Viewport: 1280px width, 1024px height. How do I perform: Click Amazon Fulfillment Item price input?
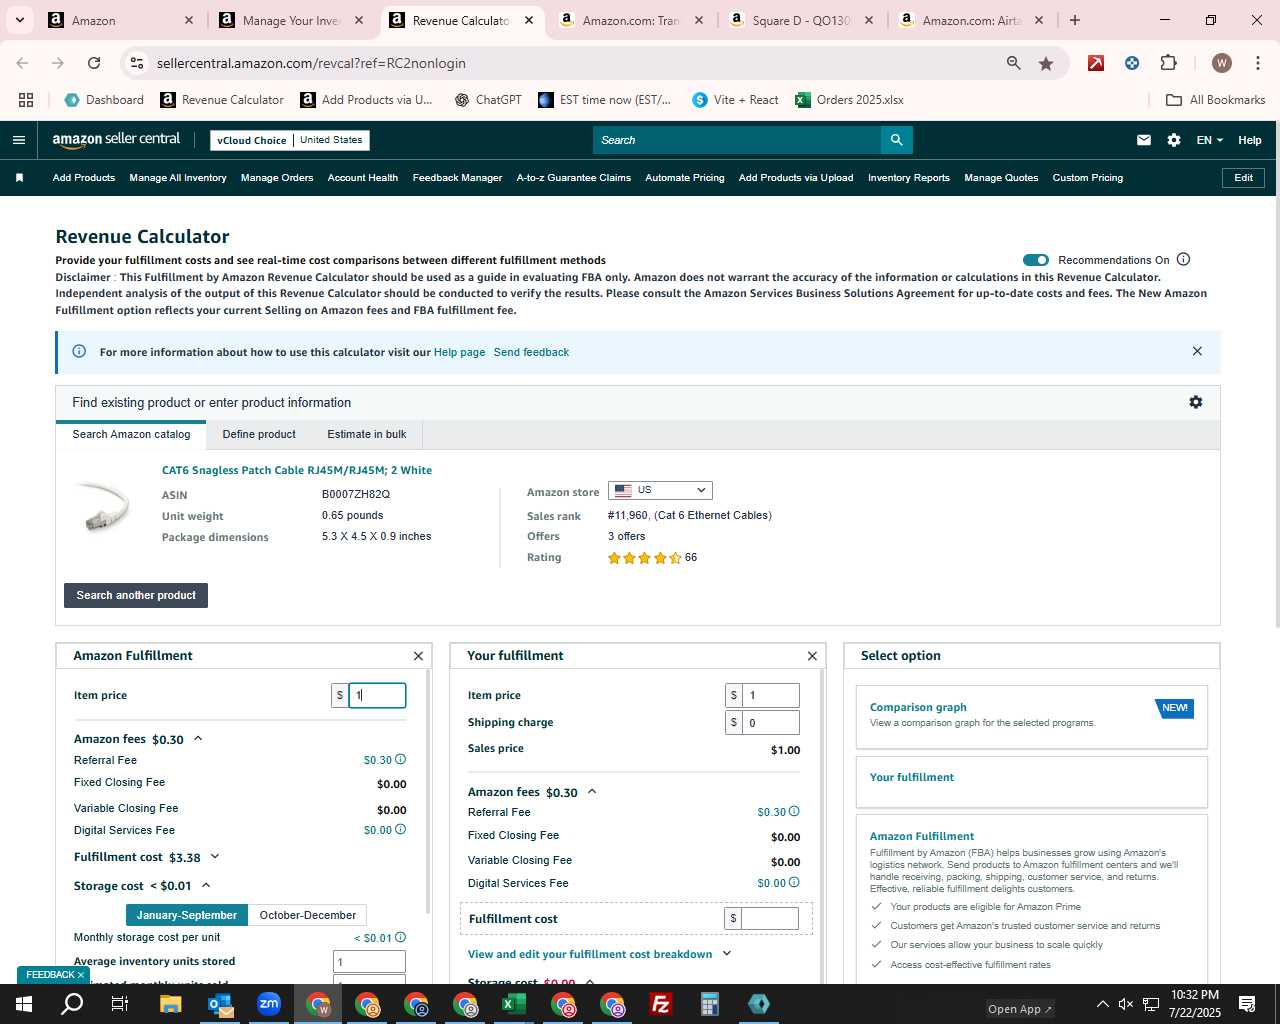point(377,695)
